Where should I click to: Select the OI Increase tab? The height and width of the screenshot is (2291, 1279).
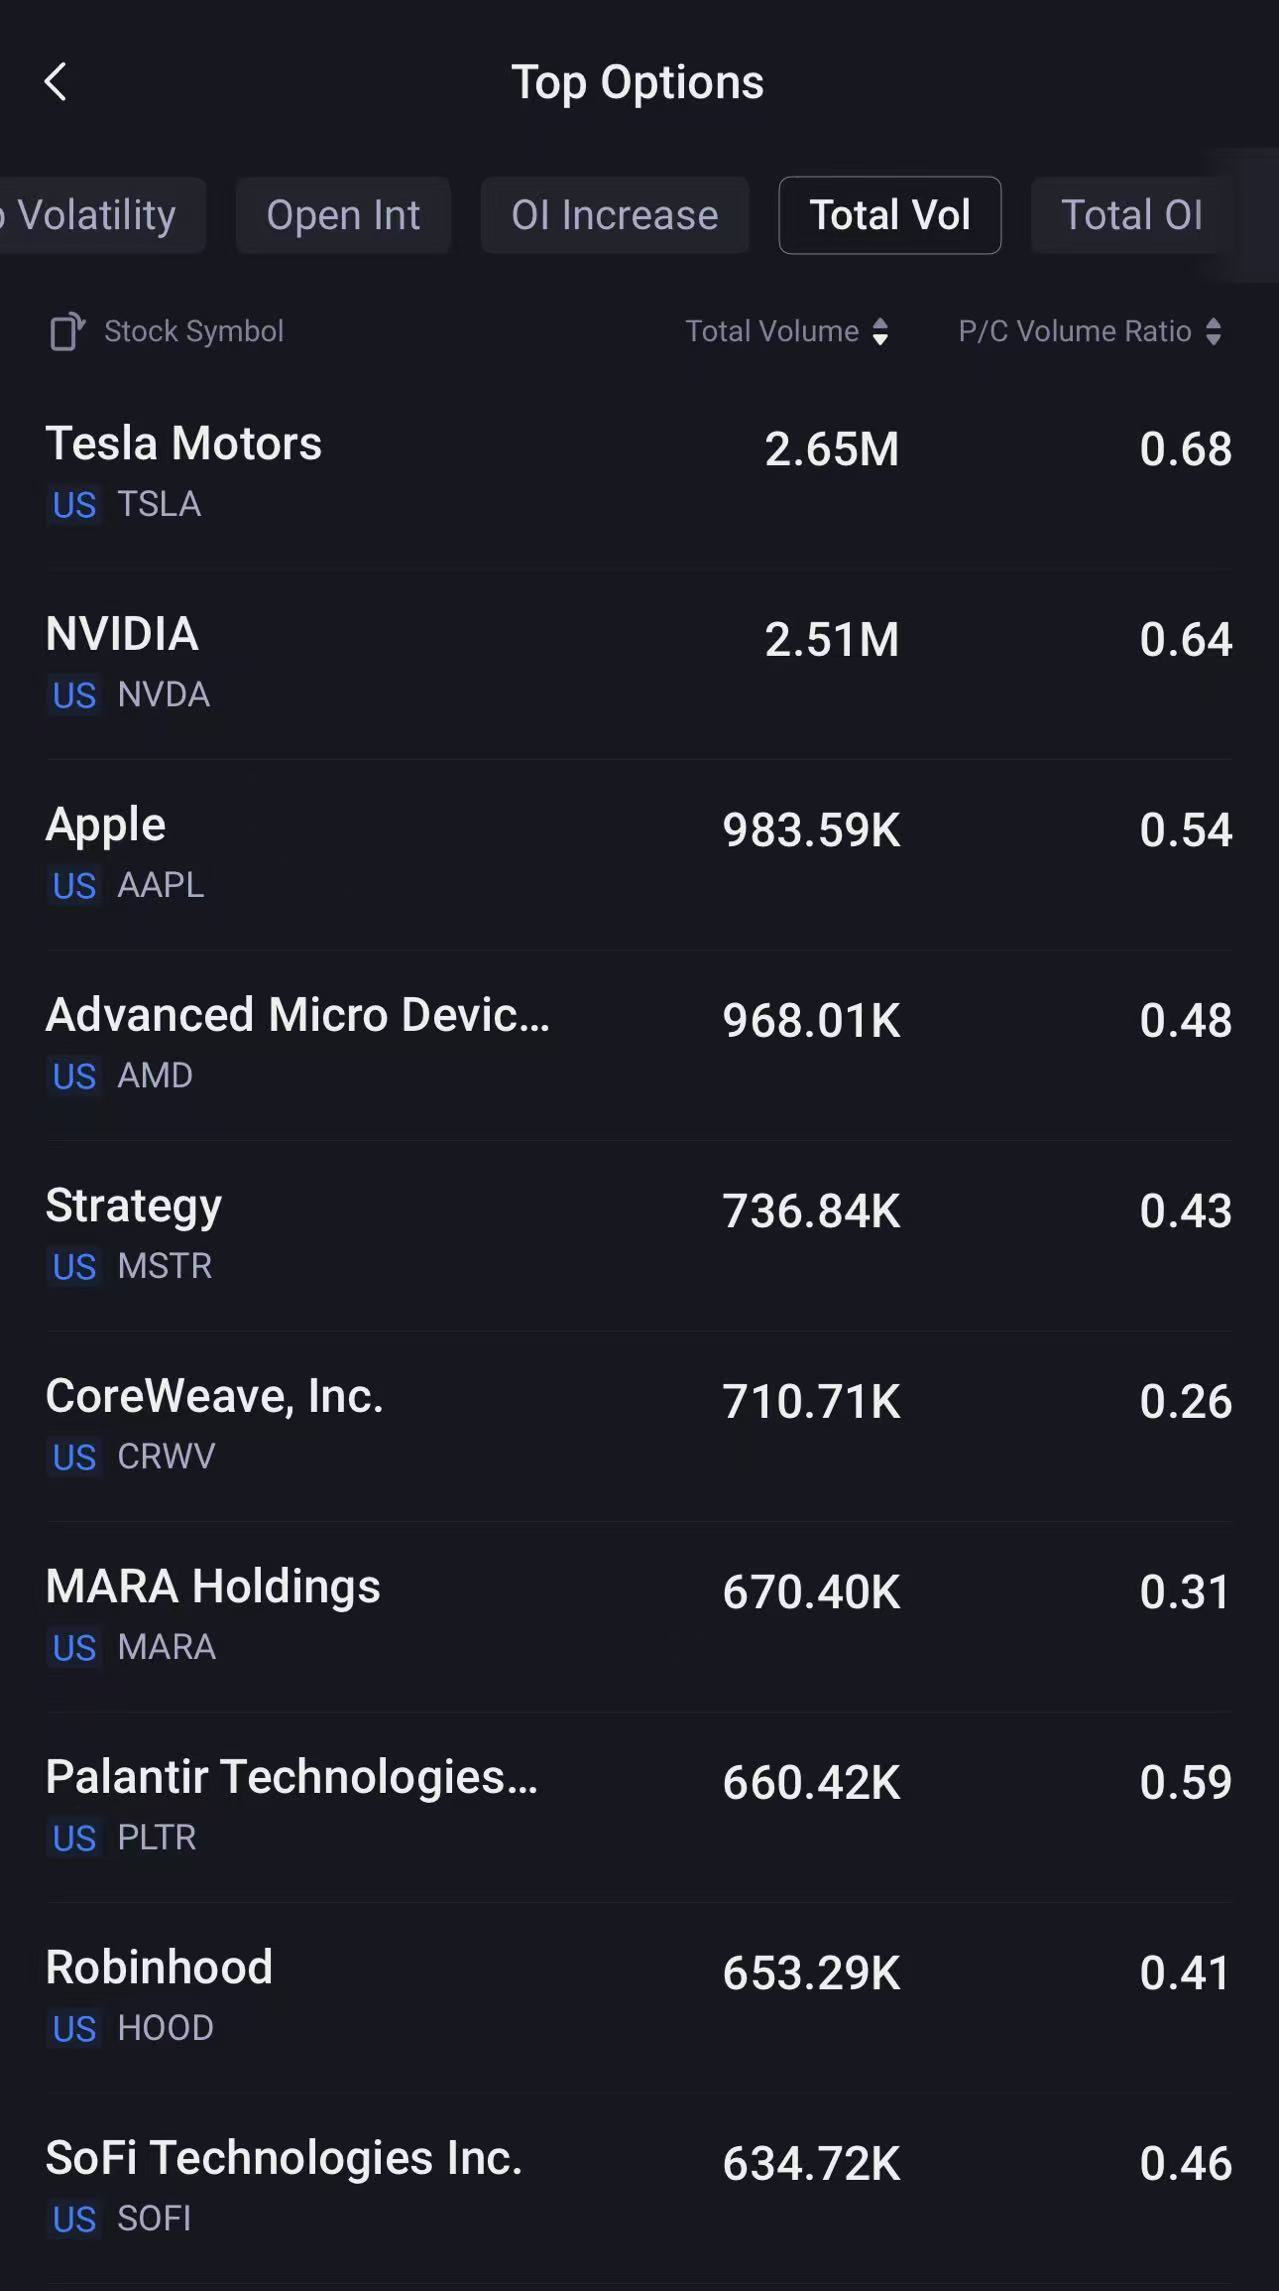tap(614, 215)
